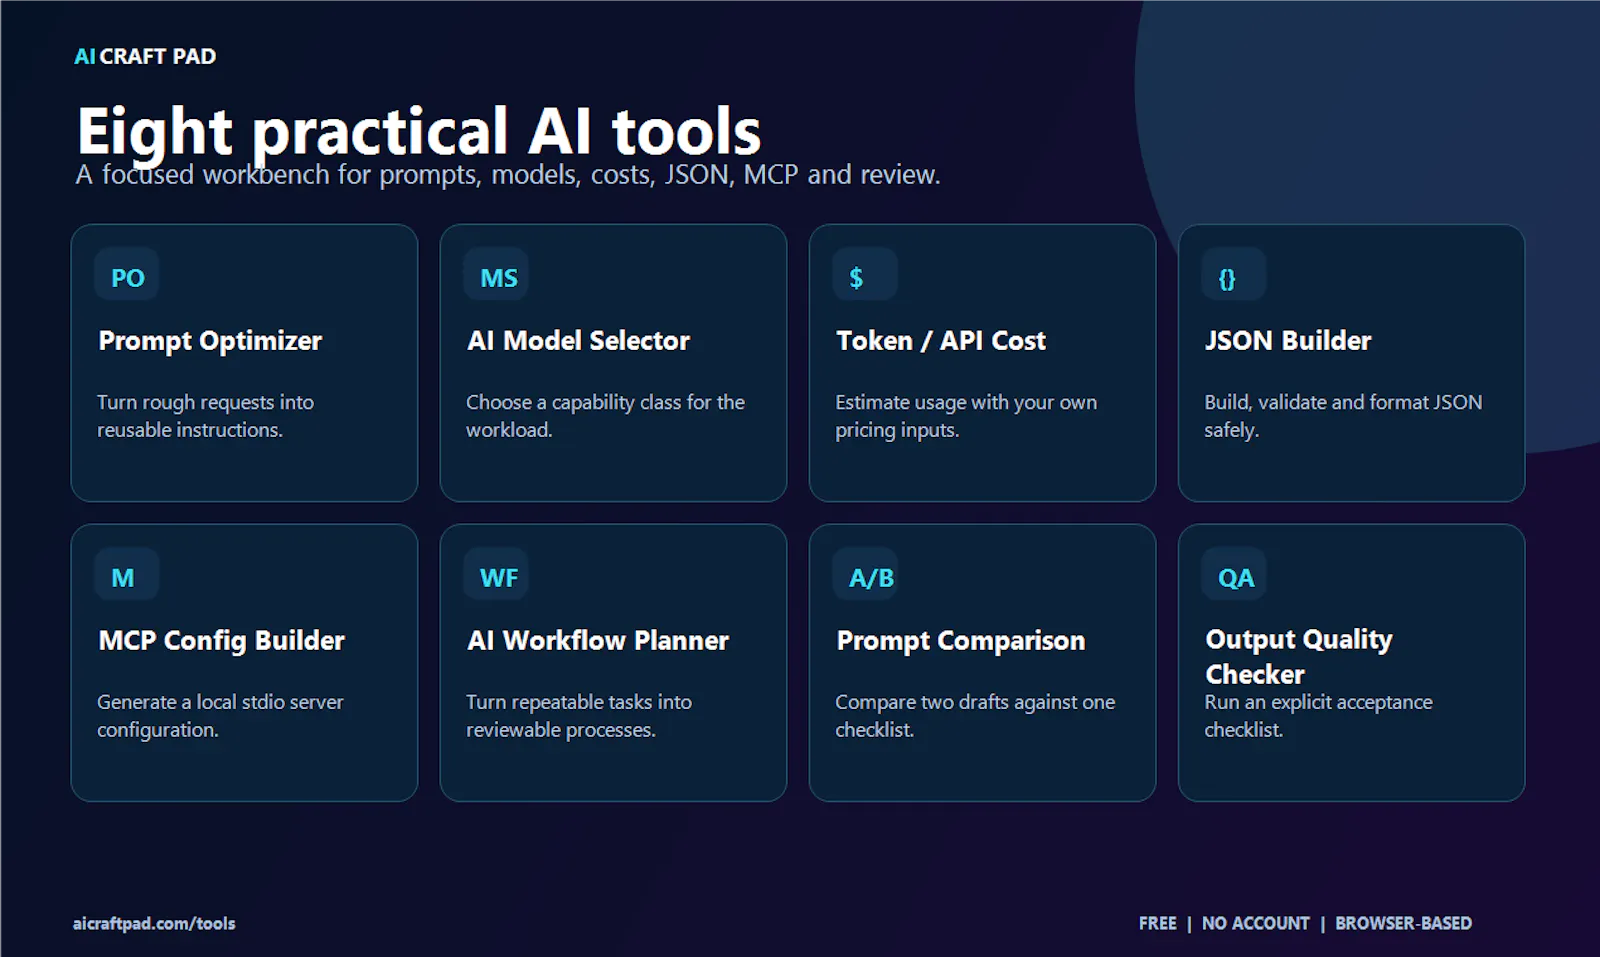The width and height of the screenshot is (1600, 957).
Task: Click 'Turn repeatable tasks into' description
Action: click(x=579, y=716)
